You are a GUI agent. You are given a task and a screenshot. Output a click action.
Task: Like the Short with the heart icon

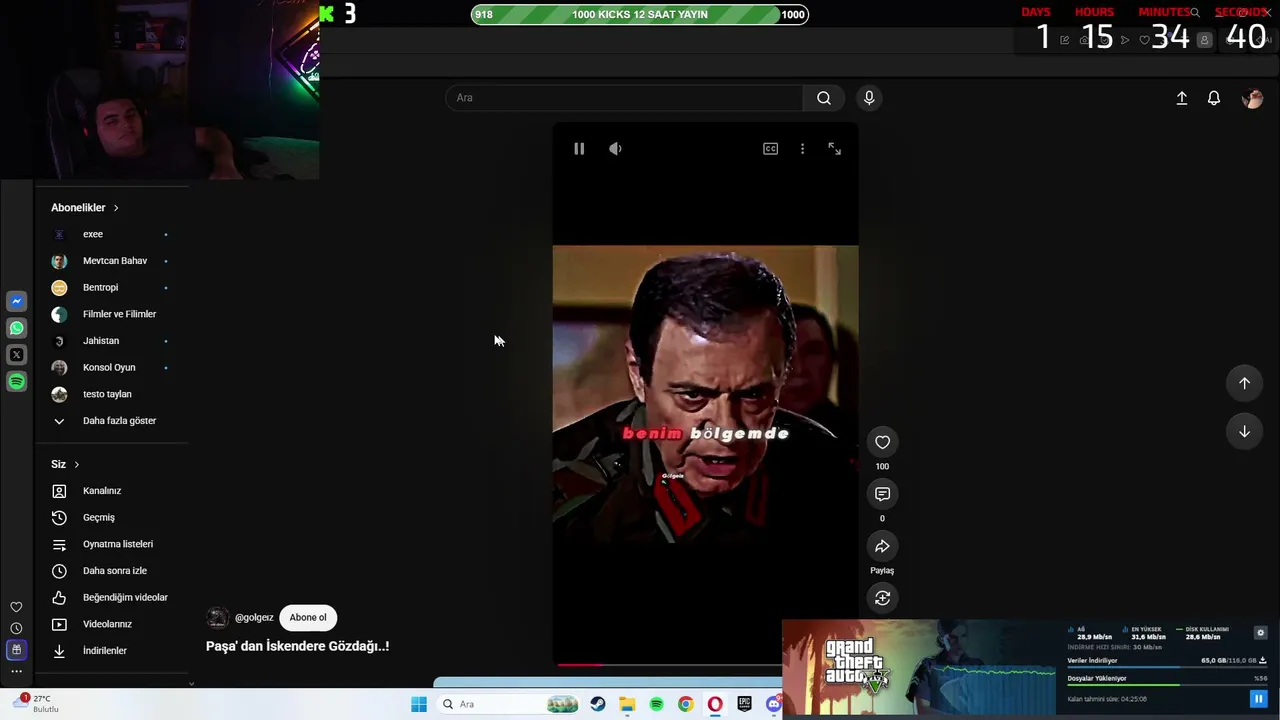pyautogui.click(x=882, y=442)
